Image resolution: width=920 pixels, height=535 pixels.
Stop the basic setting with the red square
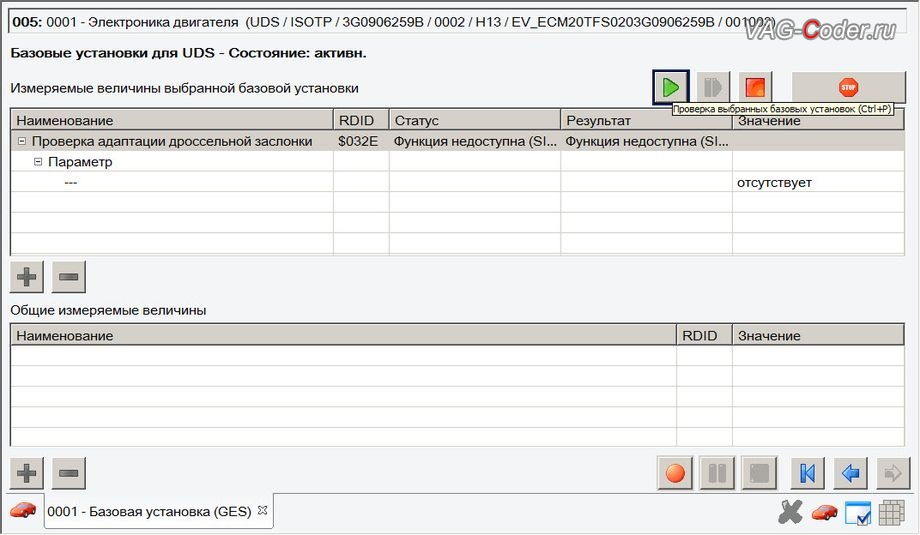click(x=755, y=87)
